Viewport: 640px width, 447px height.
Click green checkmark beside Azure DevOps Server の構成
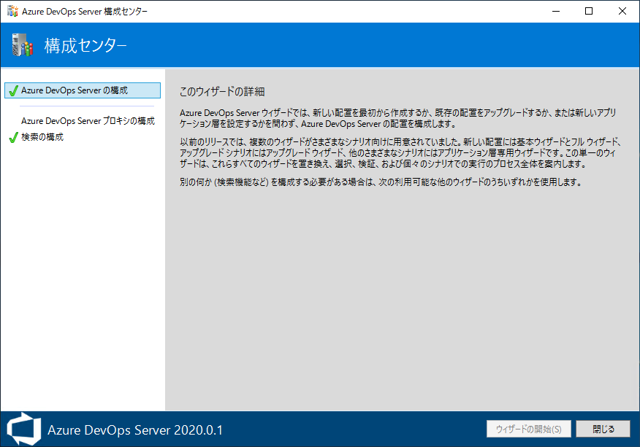click(13, 91)
